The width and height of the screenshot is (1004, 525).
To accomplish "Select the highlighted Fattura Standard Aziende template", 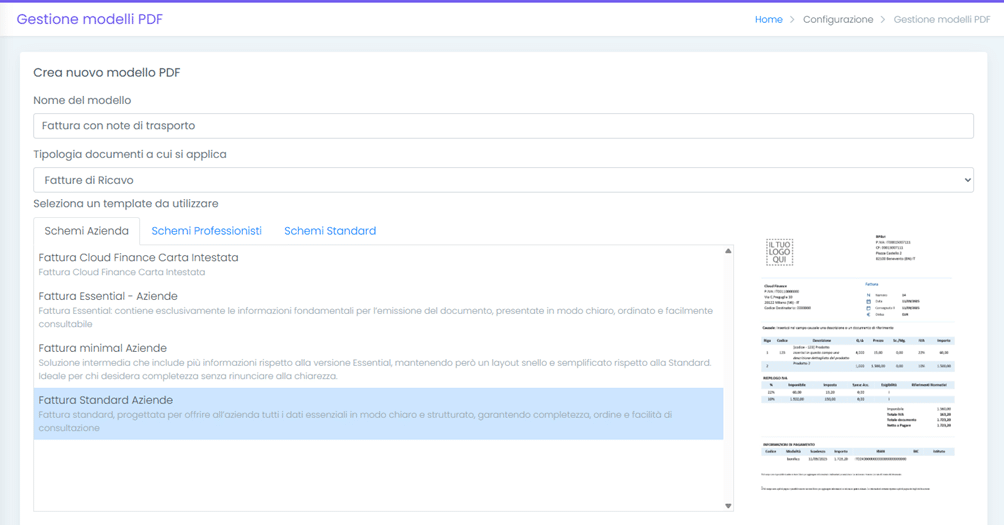I will point(105,400).
